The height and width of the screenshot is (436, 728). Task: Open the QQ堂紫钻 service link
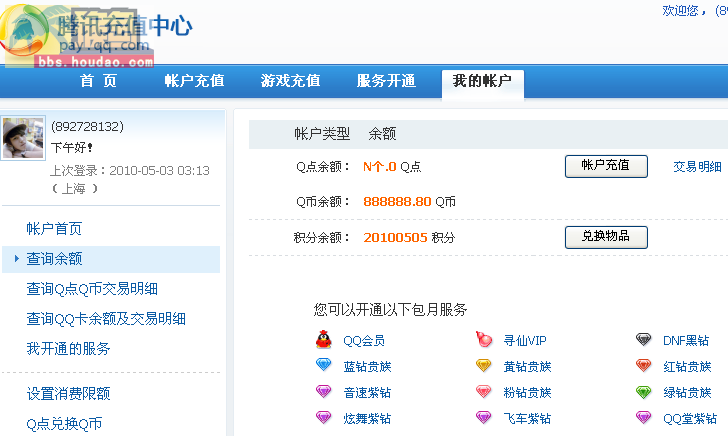(x=690, y=419)
